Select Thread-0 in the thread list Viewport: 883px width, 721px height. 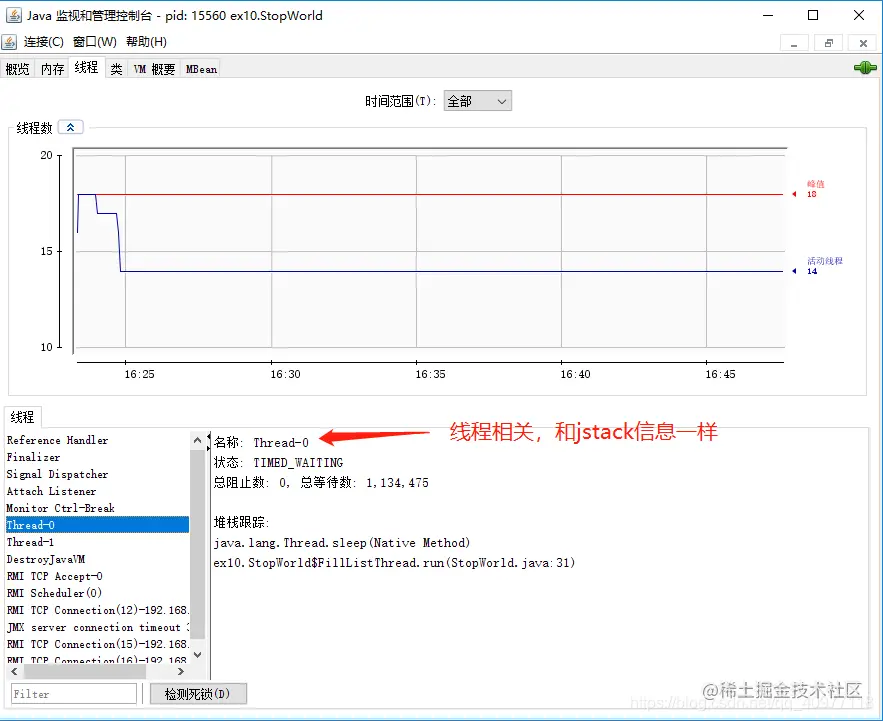point(97,524)
